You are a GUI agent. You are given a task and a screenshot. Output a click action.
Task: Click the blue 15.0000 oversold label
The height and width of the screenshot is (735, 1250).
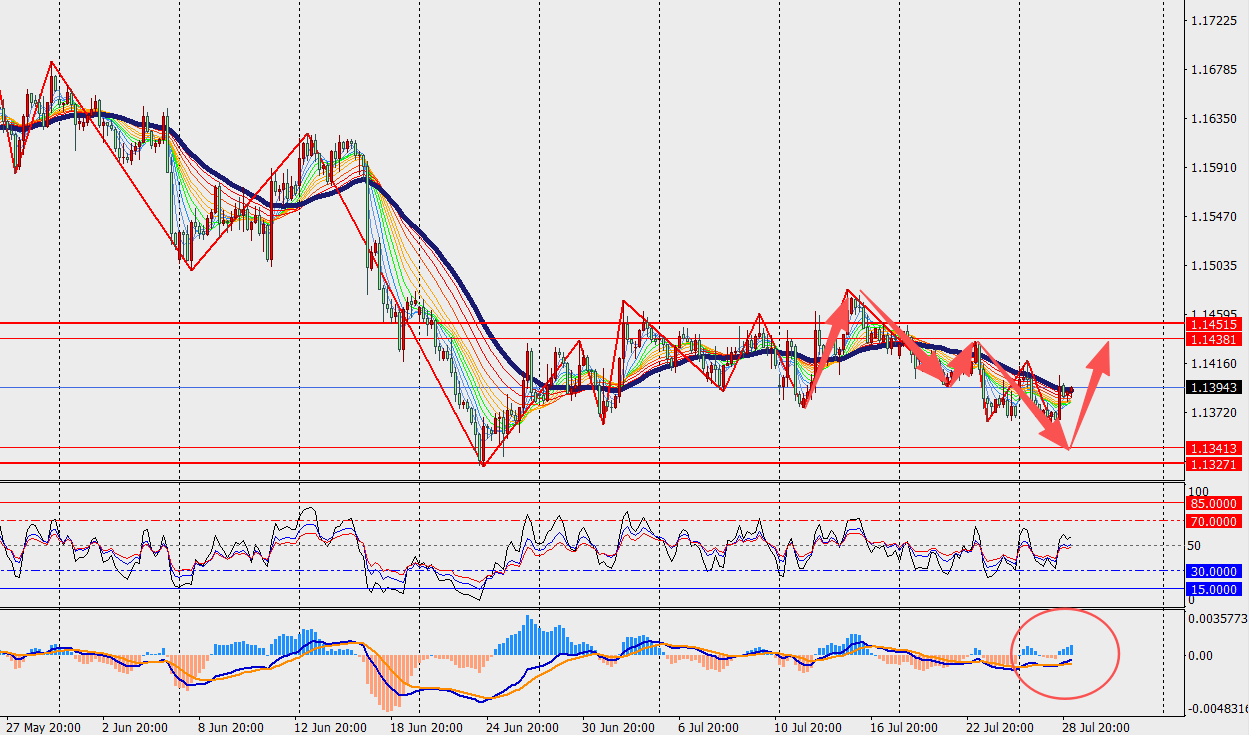tap(1214, 590)
